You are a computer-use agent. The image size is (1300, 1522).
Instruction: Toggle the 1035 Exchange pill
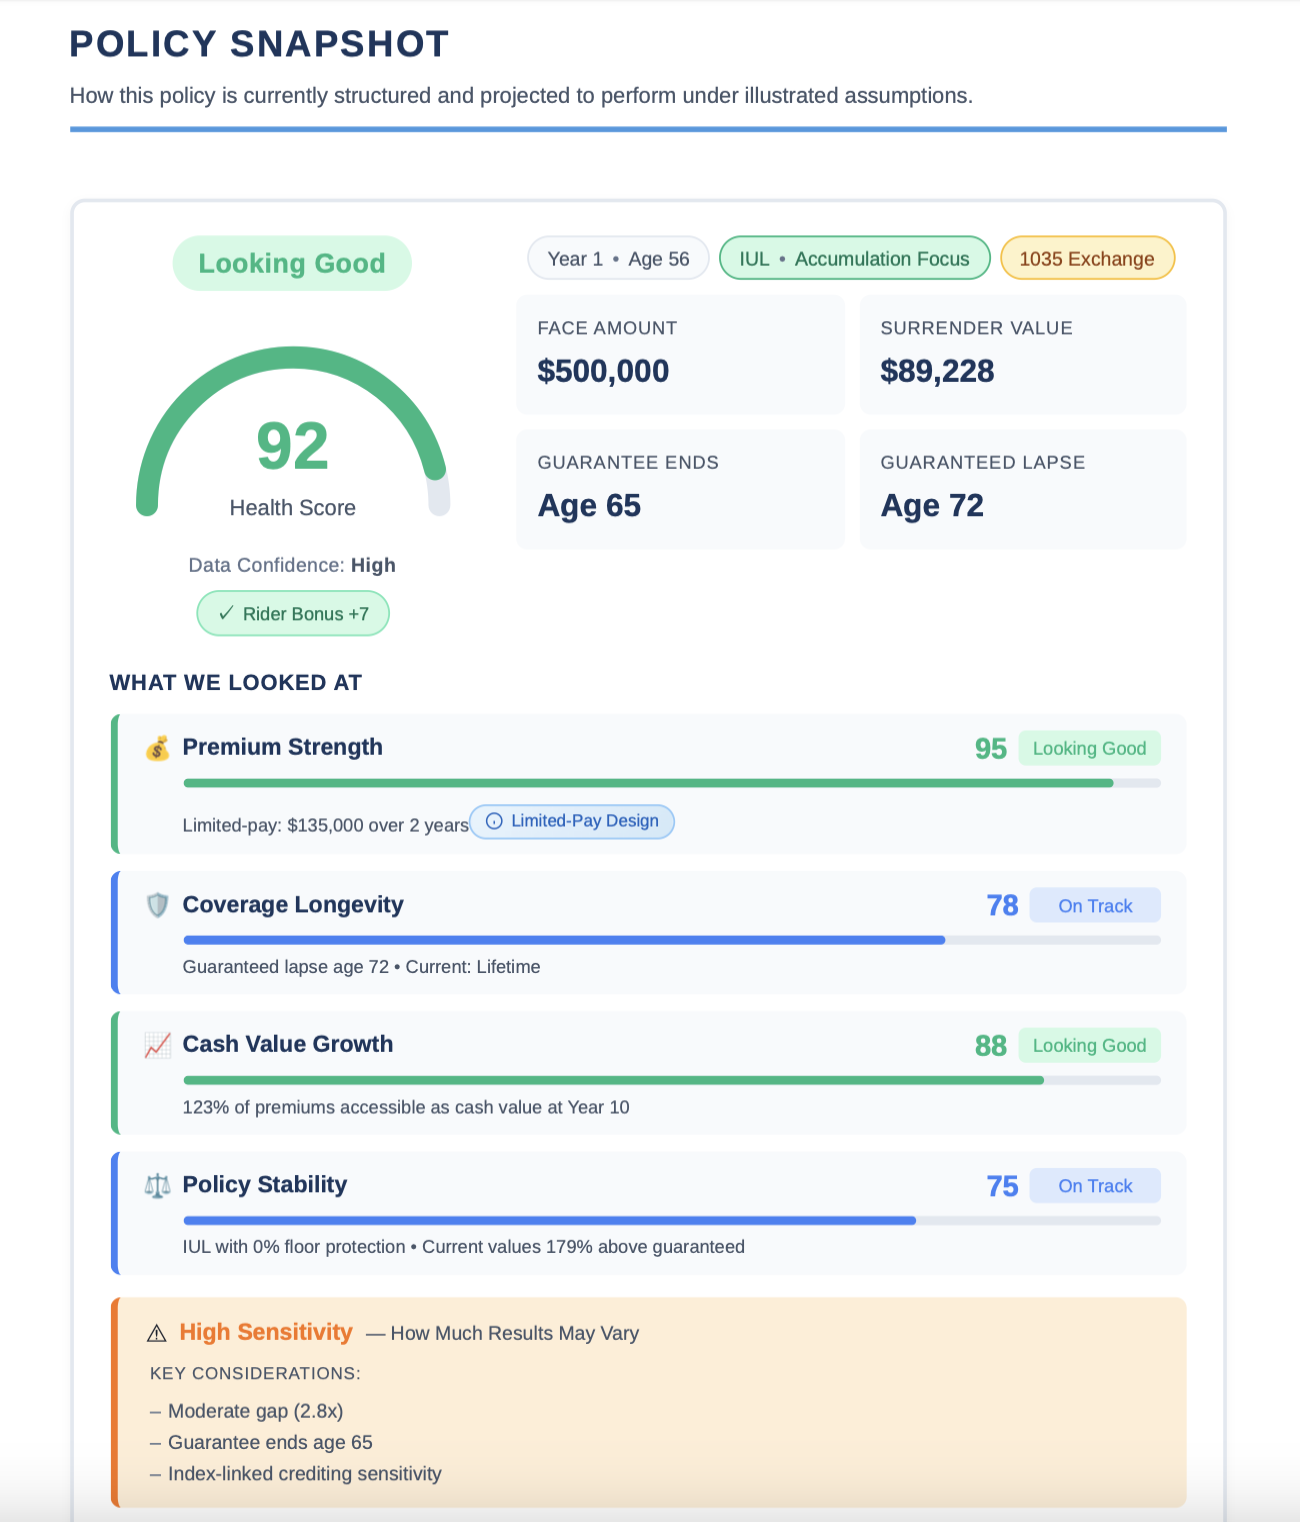click(x=1087, y=257)
